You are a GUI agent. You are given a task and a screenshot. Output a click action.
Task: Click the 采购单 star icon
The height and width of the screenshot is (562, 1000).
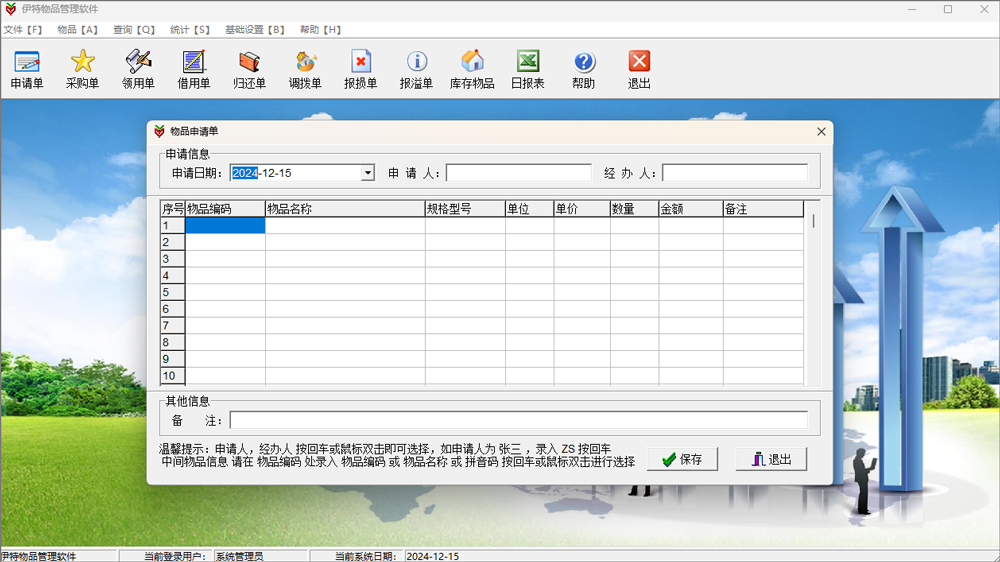point(82,69)
